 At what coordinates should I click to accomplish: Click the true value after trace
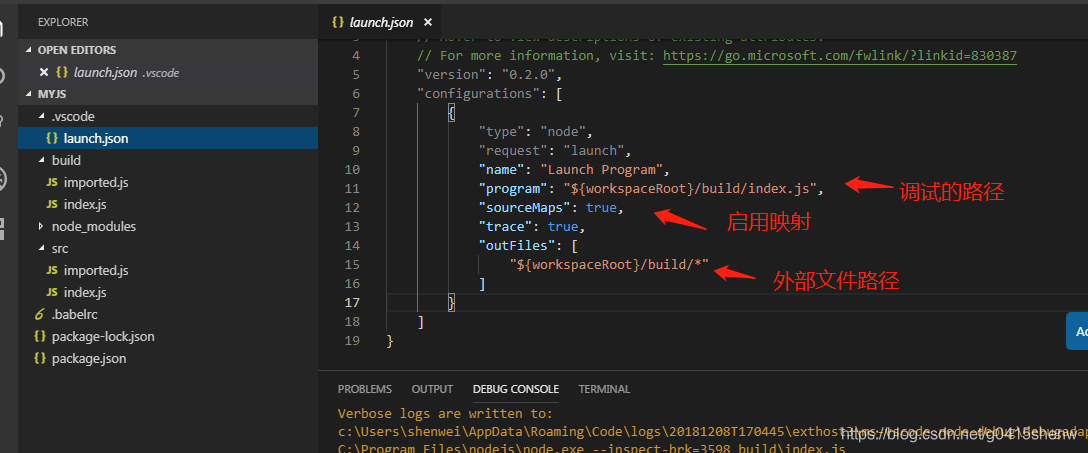tap(563, 226)
